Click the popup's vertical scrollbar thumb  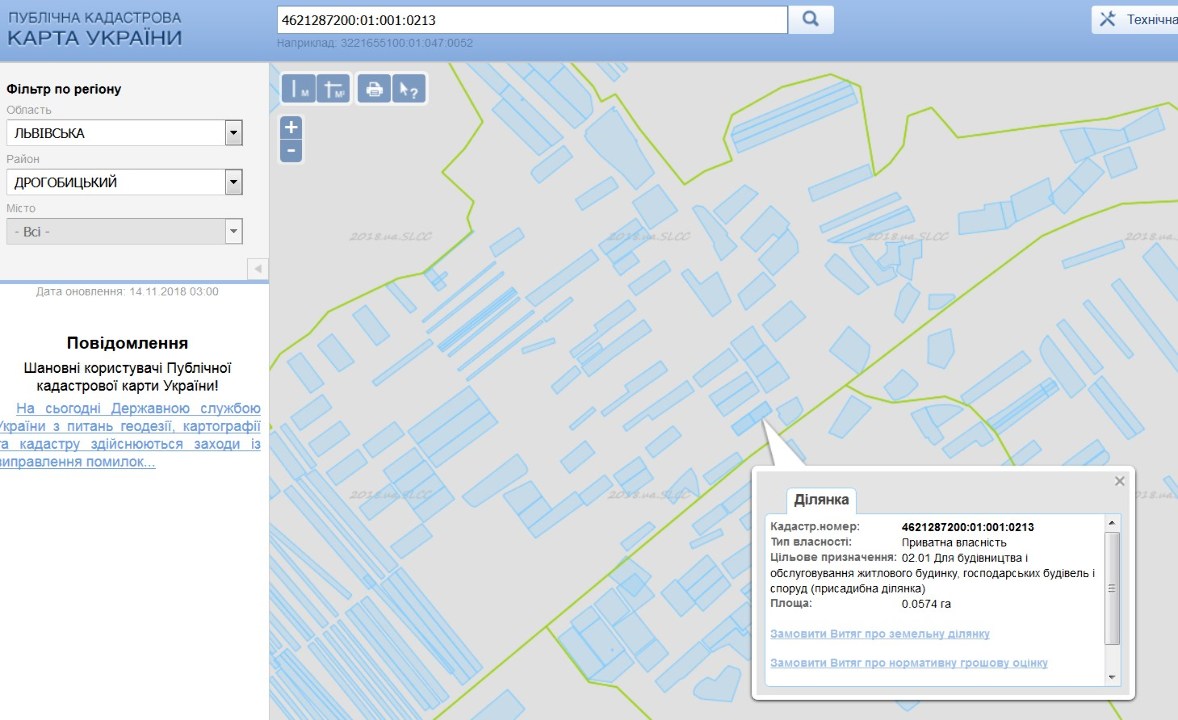point(1112,588)
